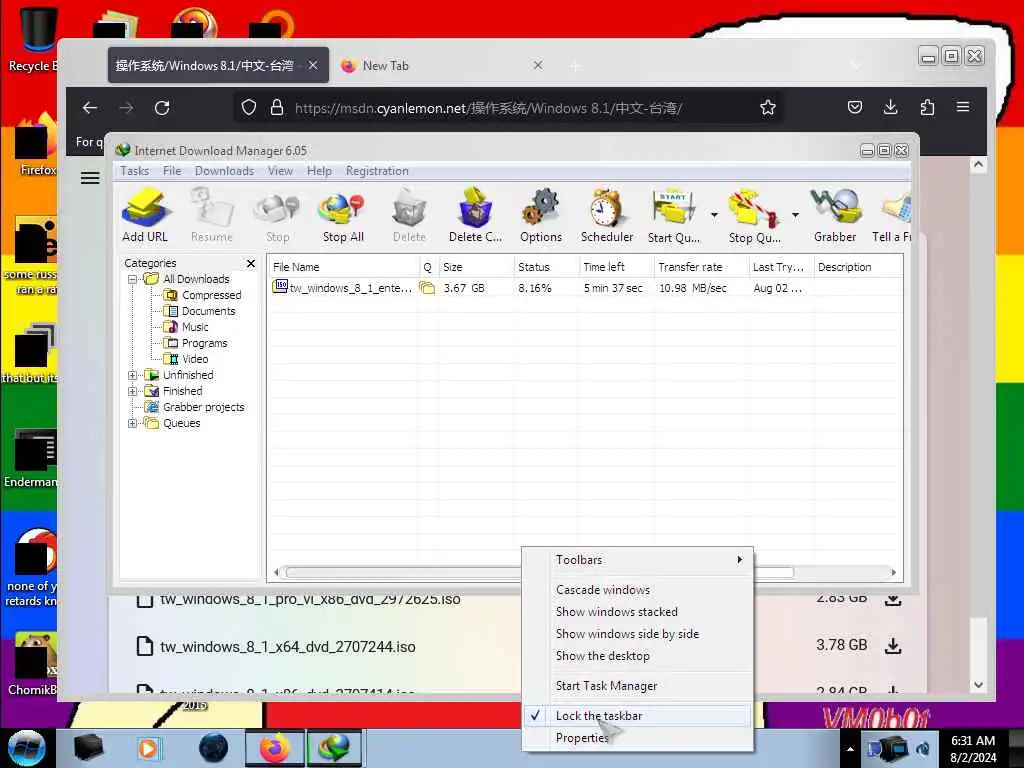
Task: Open taskbar Properties menu entry
Action: [x=638, y=738]
